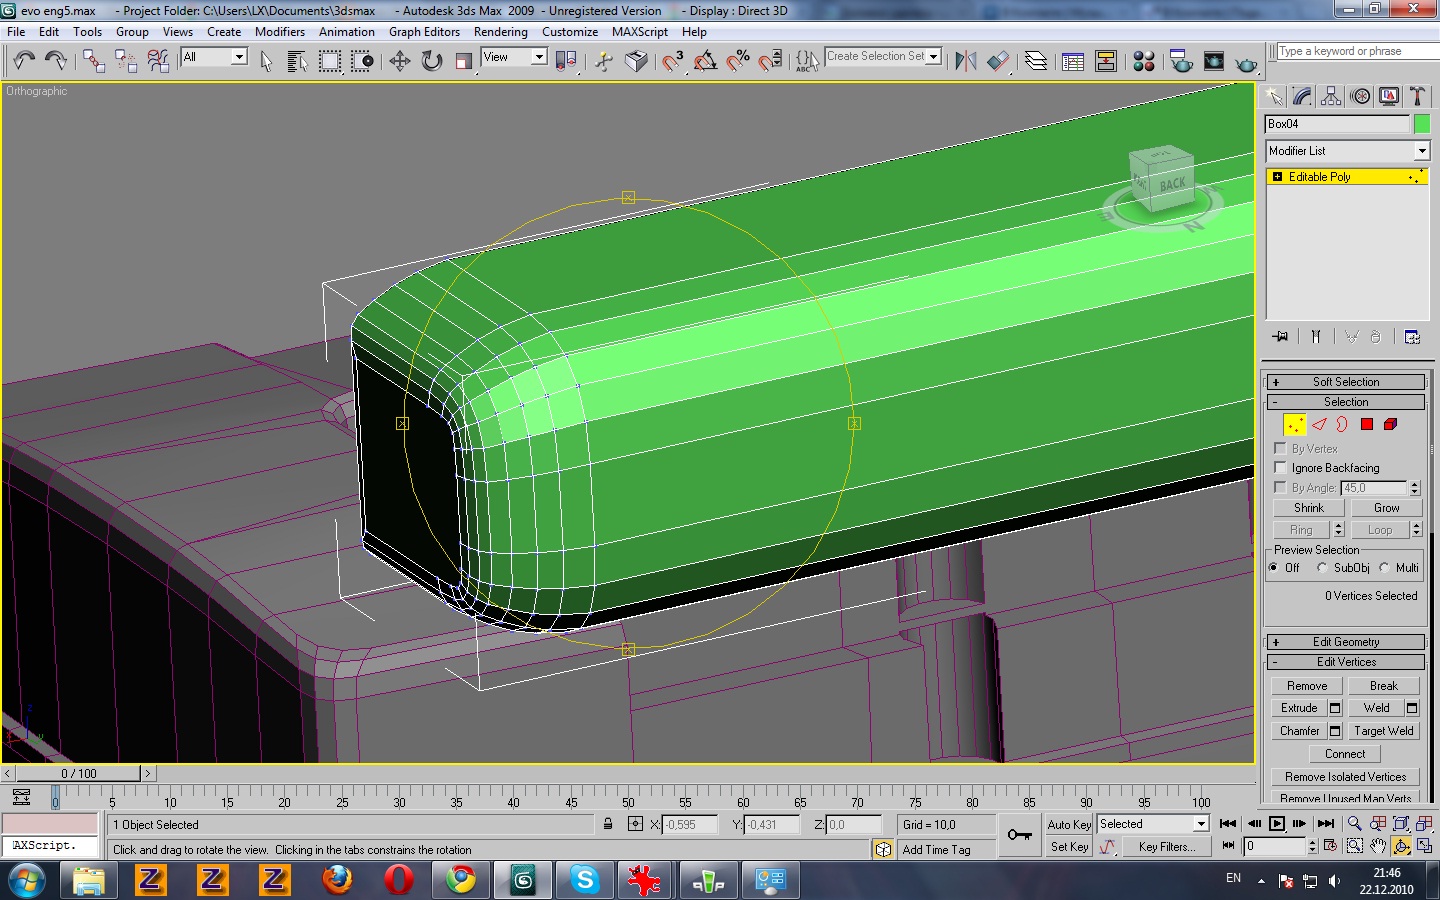This screenshot has width=1440, height=900.
Task: Click the Undo arrow icon
Action: click(x=24, y=61)
